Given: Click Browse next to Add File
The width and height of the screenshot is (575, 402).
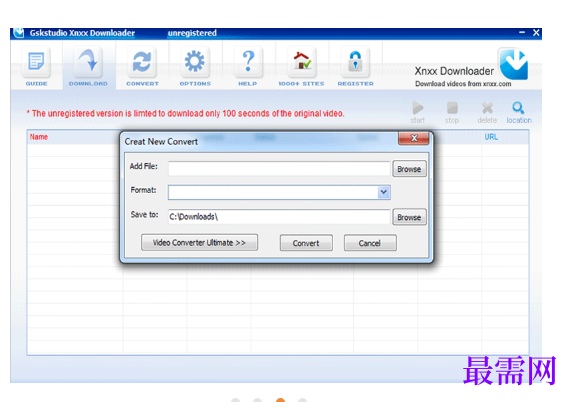Looking at the screenshot, I should [x=409, y=169].
